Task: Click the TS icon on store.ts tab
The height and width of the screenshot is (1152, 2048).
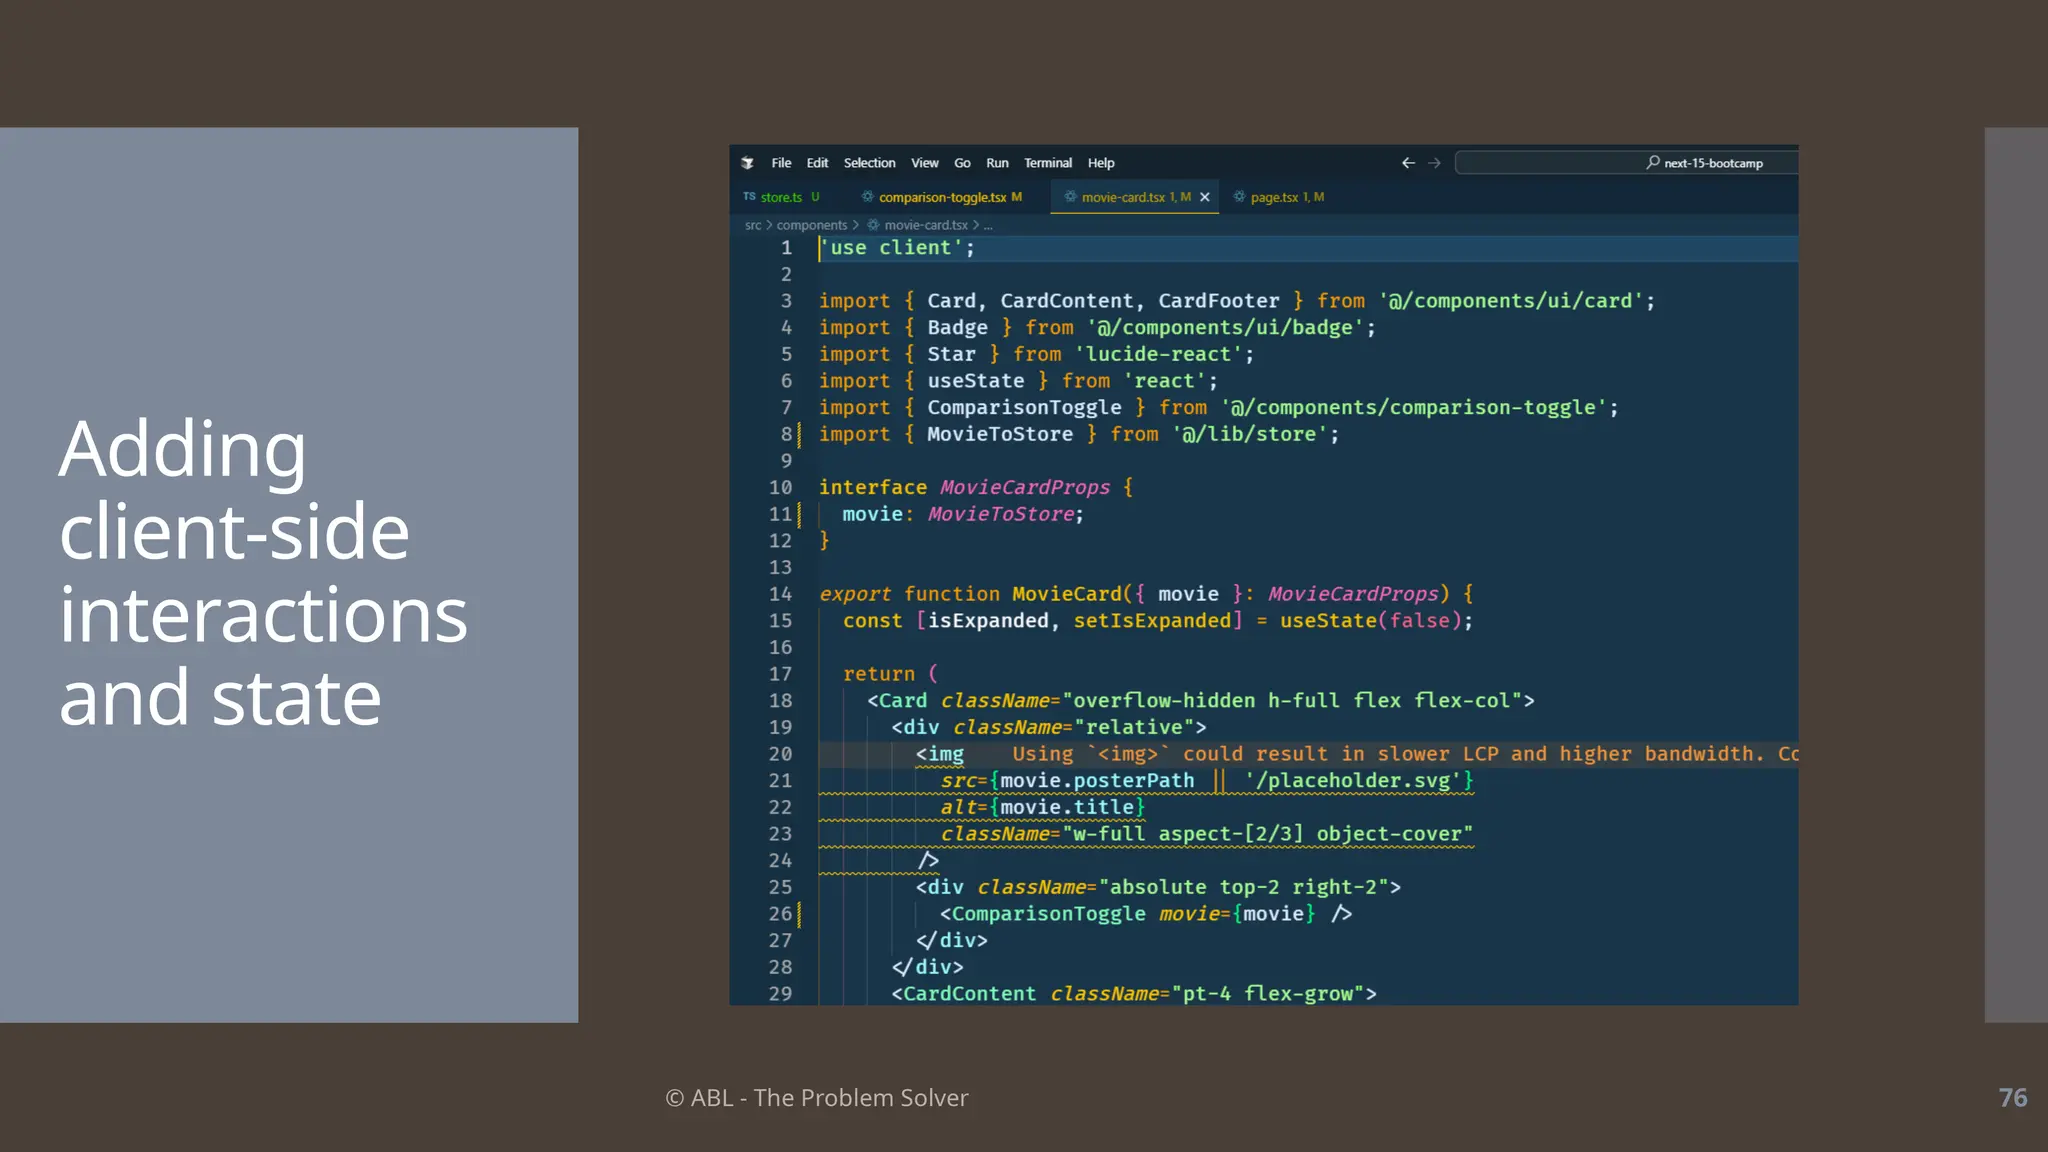Action: coord(749,197)
